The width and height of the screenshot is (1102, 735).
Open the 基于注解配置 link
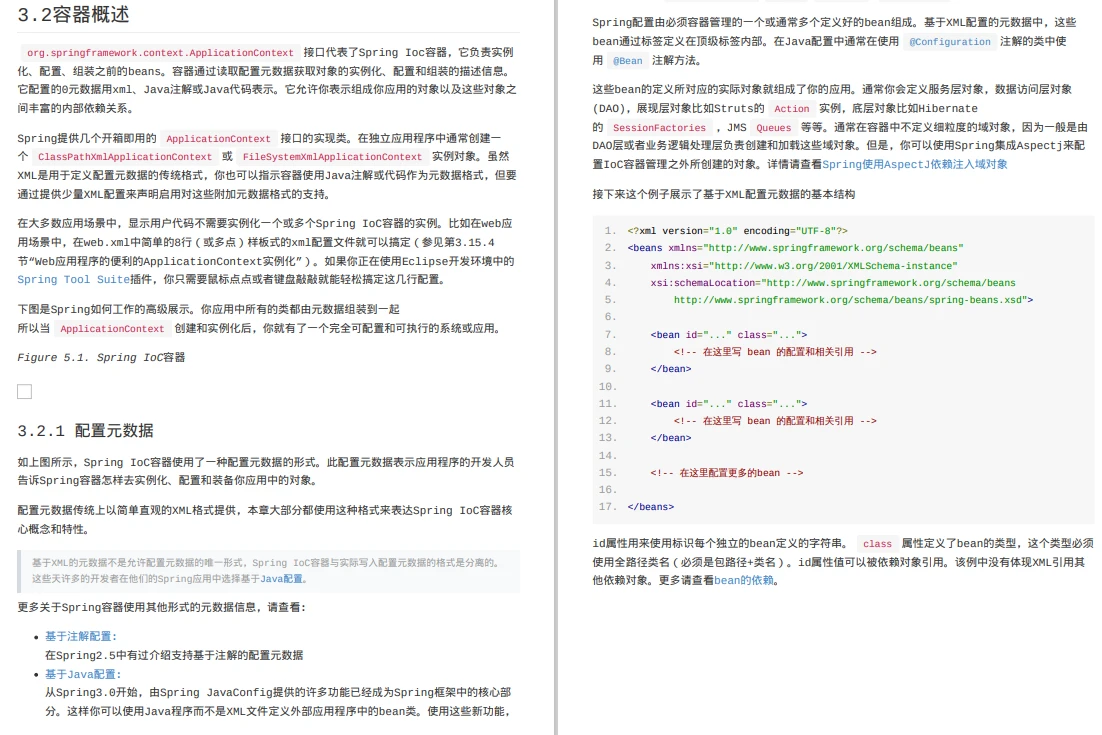pyautogui.click(x=81, y=637)
